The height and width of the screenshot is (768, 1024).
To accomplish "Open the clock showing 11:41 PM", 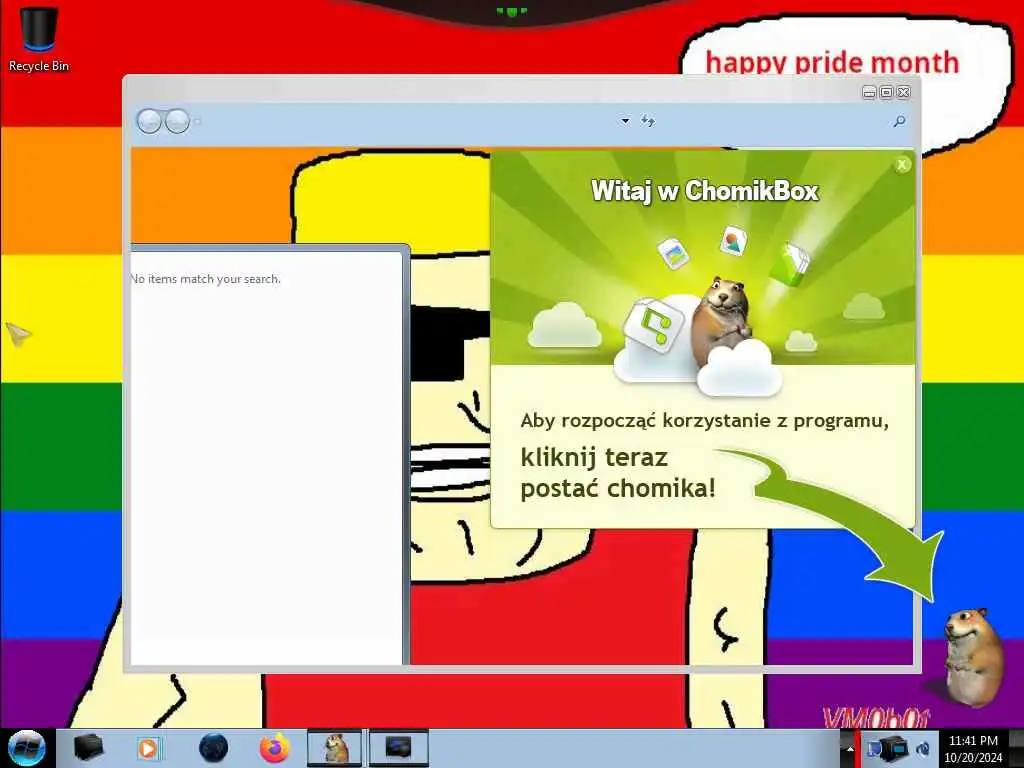I will (x=973, y=749).
